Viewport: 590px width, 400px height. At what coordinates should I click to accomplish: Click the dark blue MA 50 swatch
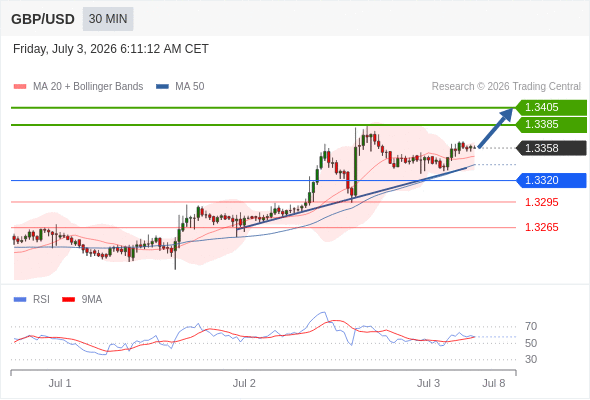click(162, 87)
